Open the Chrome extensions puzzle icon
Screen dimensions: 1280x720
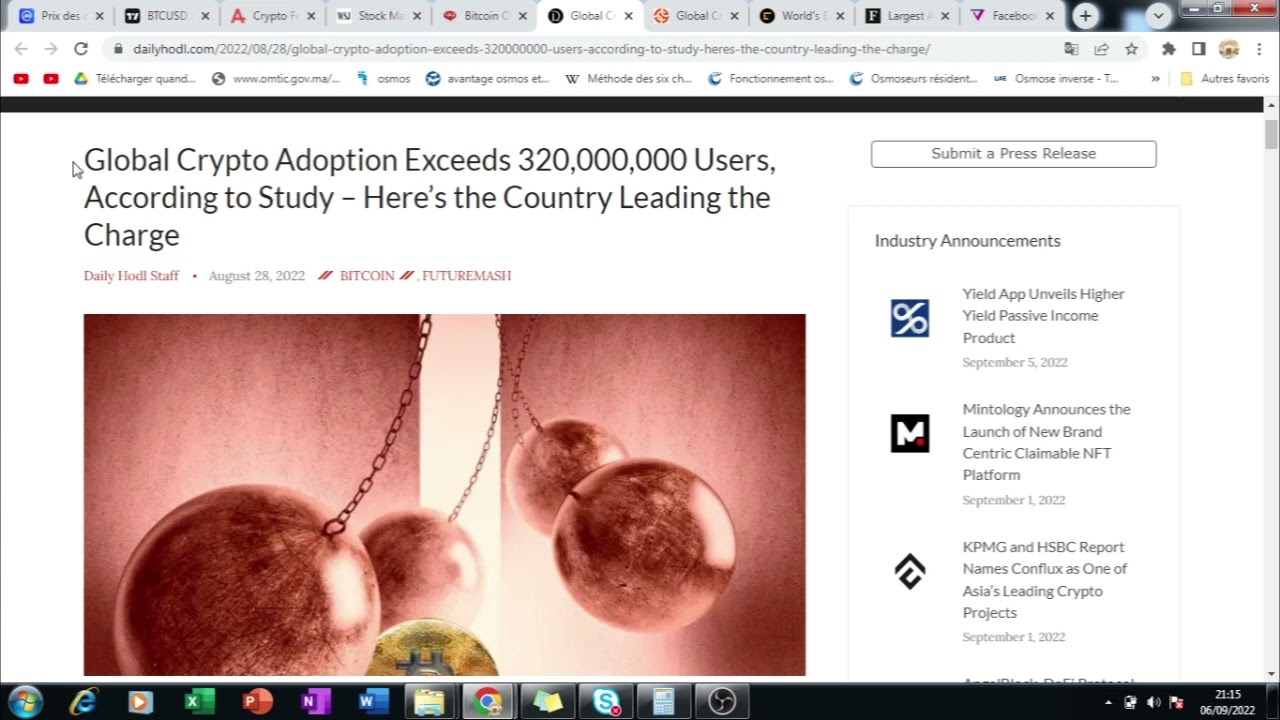coord(1168,49)
